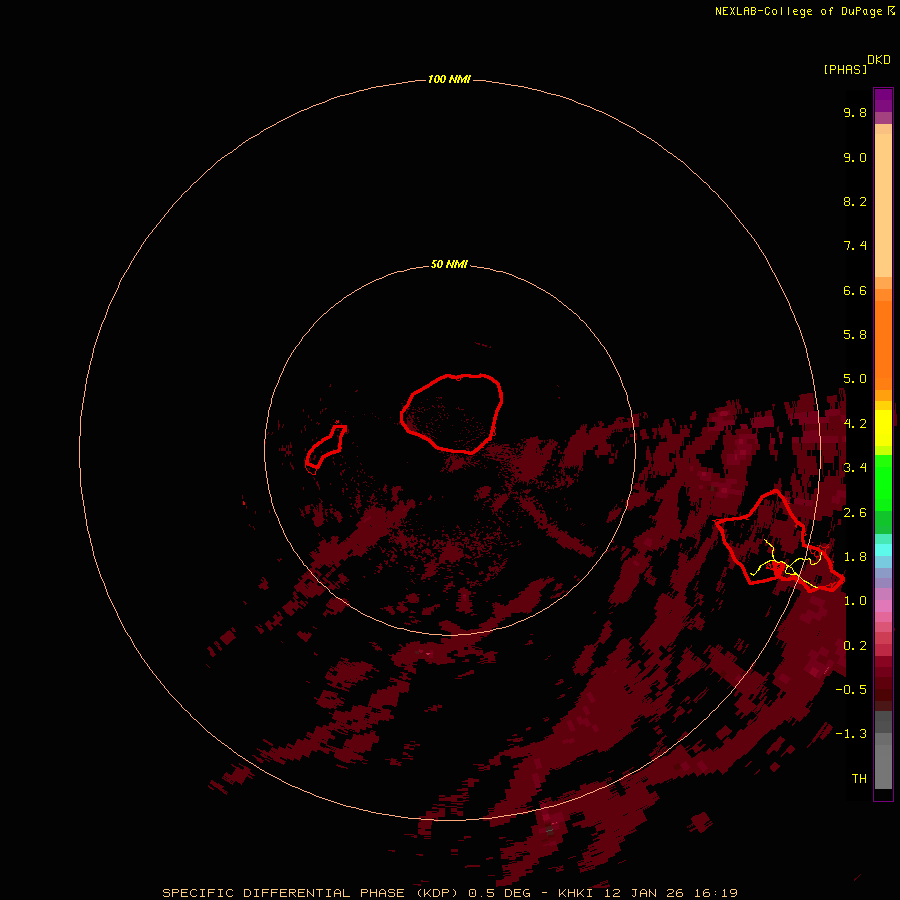Click the DKD label above the color scale

[879, 59]
